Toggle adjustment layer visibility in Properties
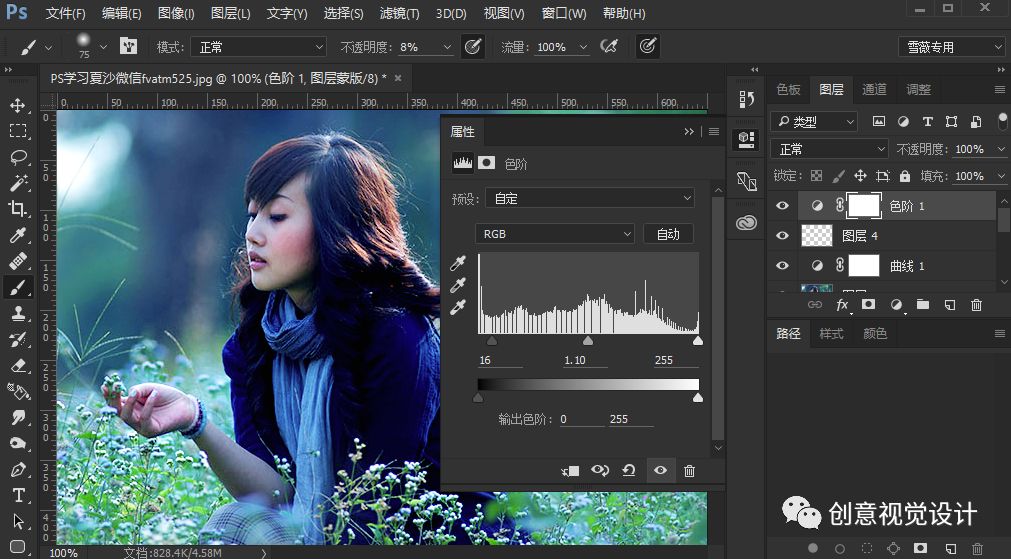This screenshot has width=1011, height=559. click(660, 471)
